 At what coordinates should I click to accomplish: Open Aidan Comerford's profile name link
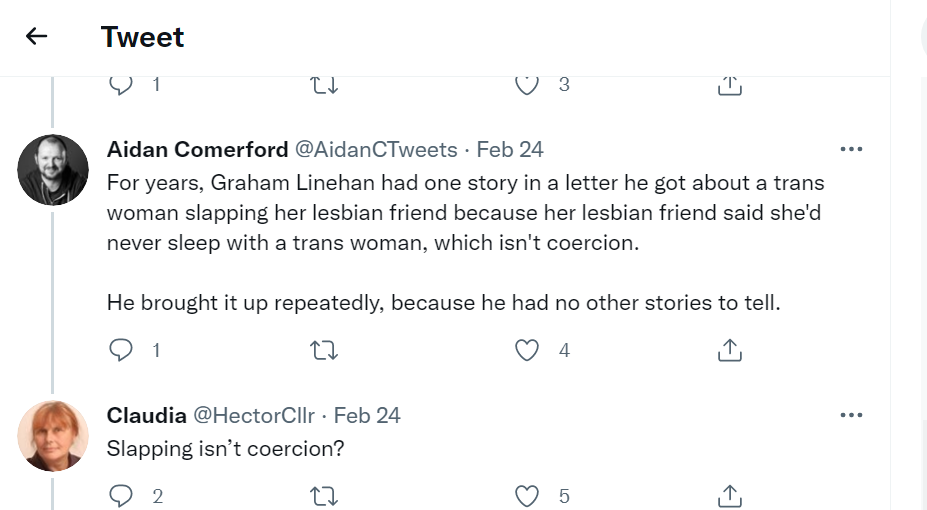click(x=196, y=149)
